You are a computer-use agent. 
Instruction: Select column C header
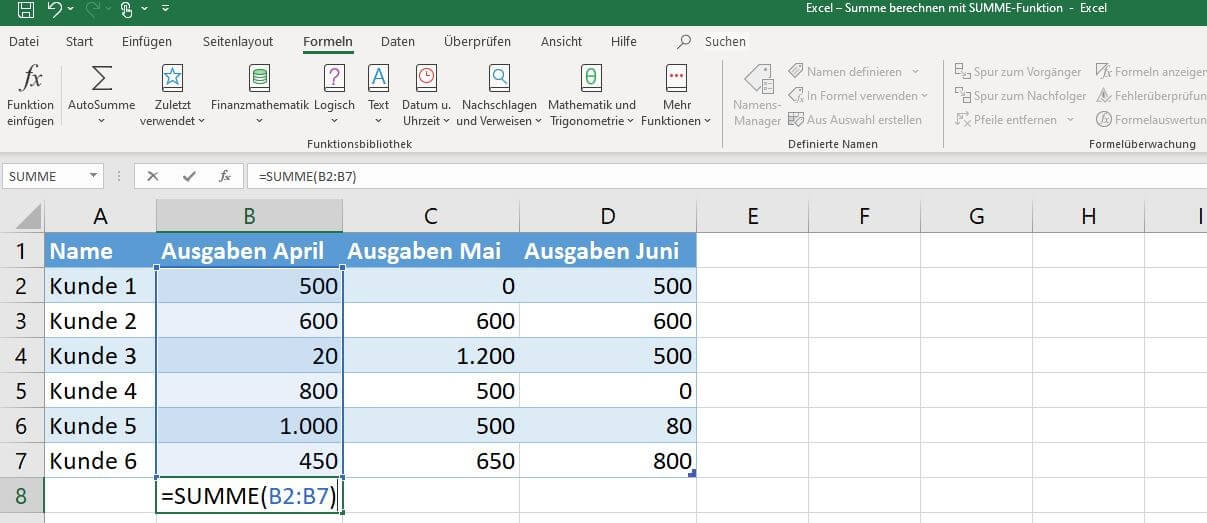click(430, 216)
